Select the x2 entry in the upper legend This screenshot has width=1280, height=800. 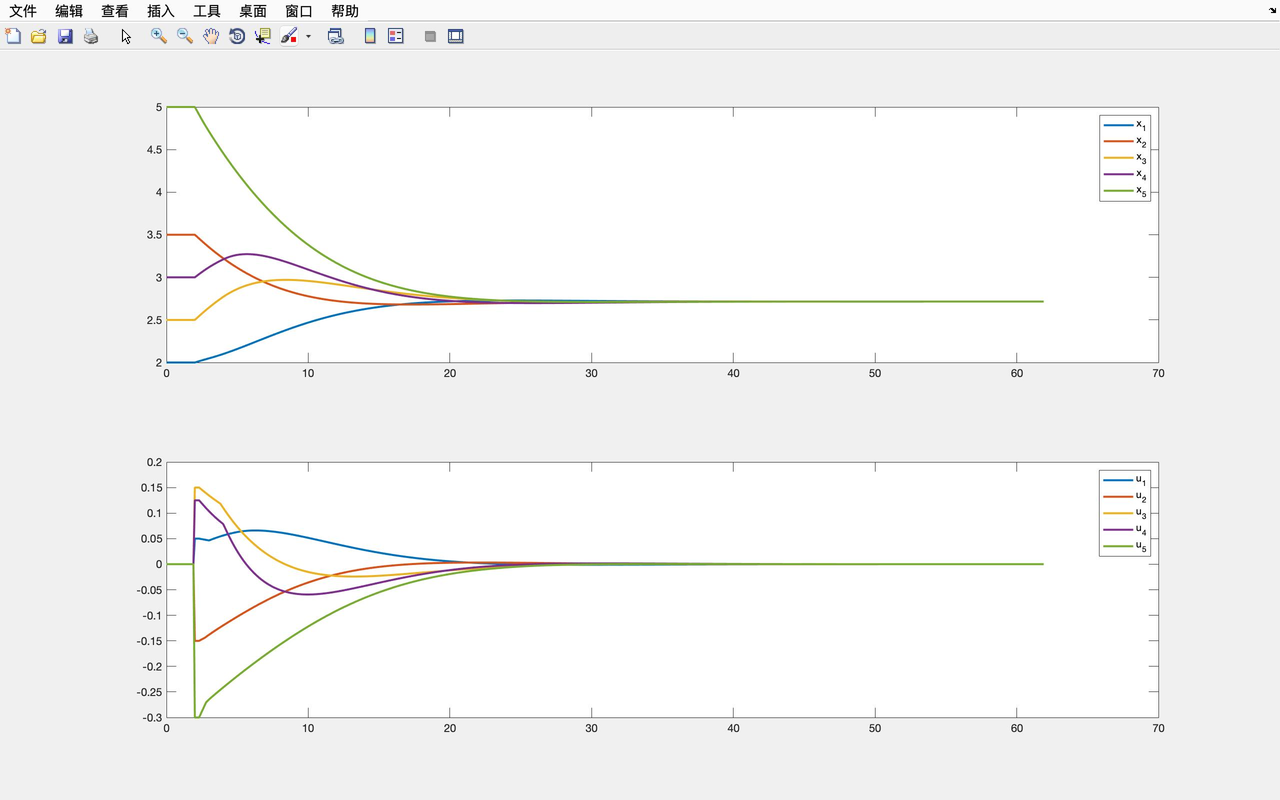pos(1124,142)
